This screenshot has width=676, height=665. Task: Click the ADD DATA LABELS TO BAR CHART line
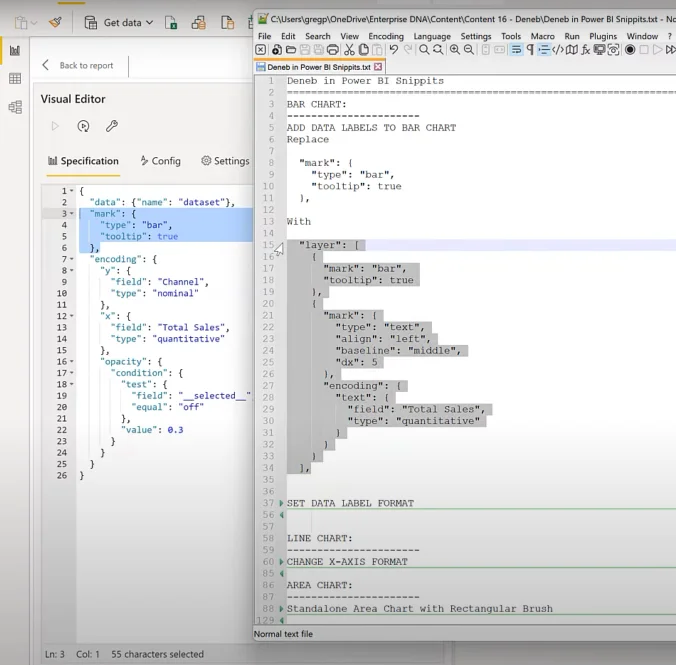coord(371,128)
